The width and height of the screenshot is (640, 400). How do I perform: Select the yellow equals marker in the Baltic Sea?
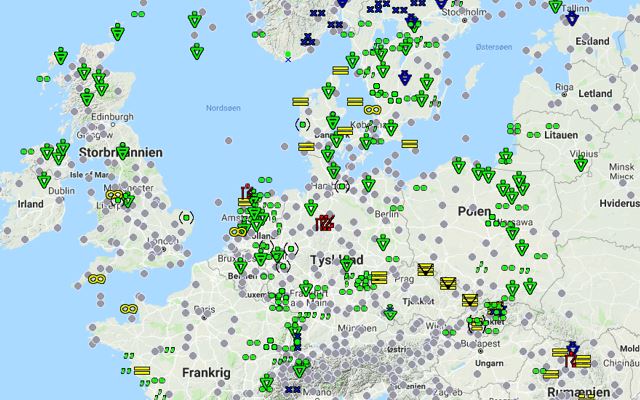click(x=409, y=144)
